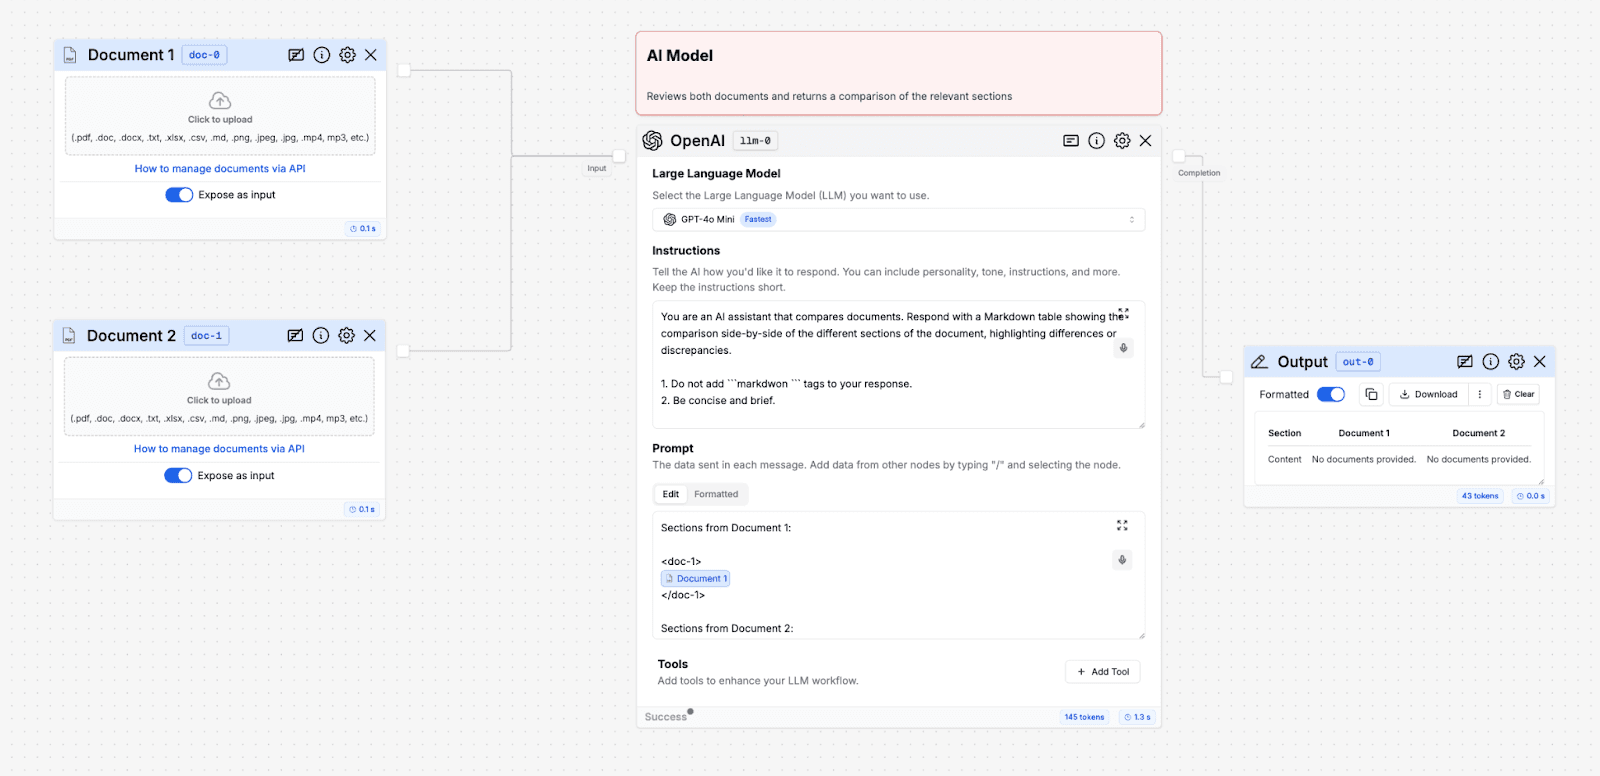Switch the Prompt to the Formatted tab
Screen dimensions: 1600x776
point(716,494)
